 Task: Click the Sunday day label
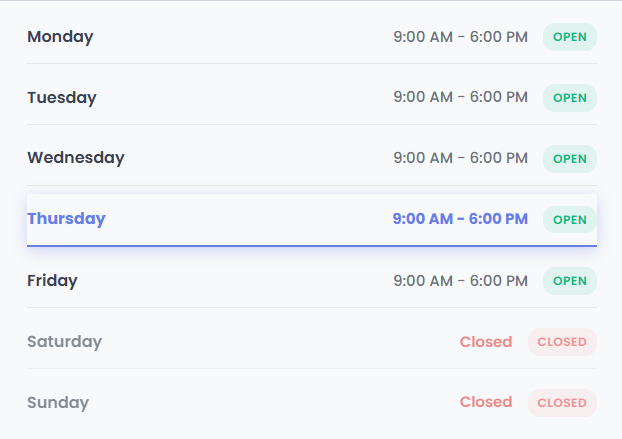[x=58, y=403]
